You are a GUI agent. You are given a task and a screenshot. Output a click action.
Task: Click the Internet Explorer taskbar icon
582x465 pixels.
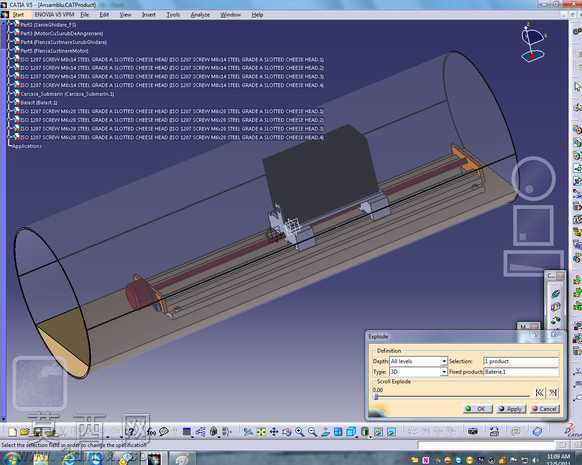point(70,459)
